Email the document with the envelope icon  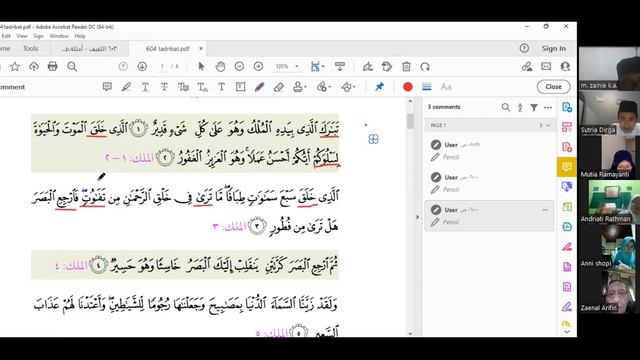coord(546,67)
